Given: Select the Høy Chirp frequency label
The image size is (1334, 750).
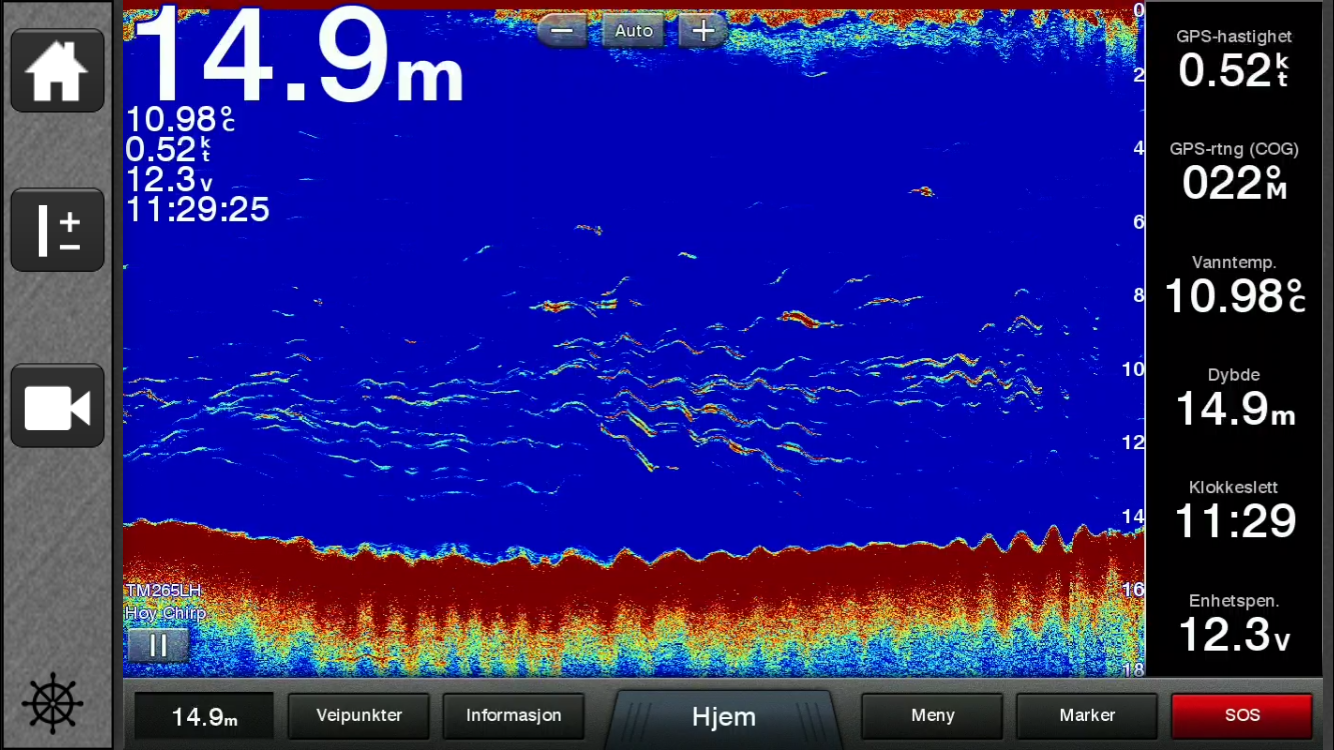Looking at the screenshot, I should [165, 613].
